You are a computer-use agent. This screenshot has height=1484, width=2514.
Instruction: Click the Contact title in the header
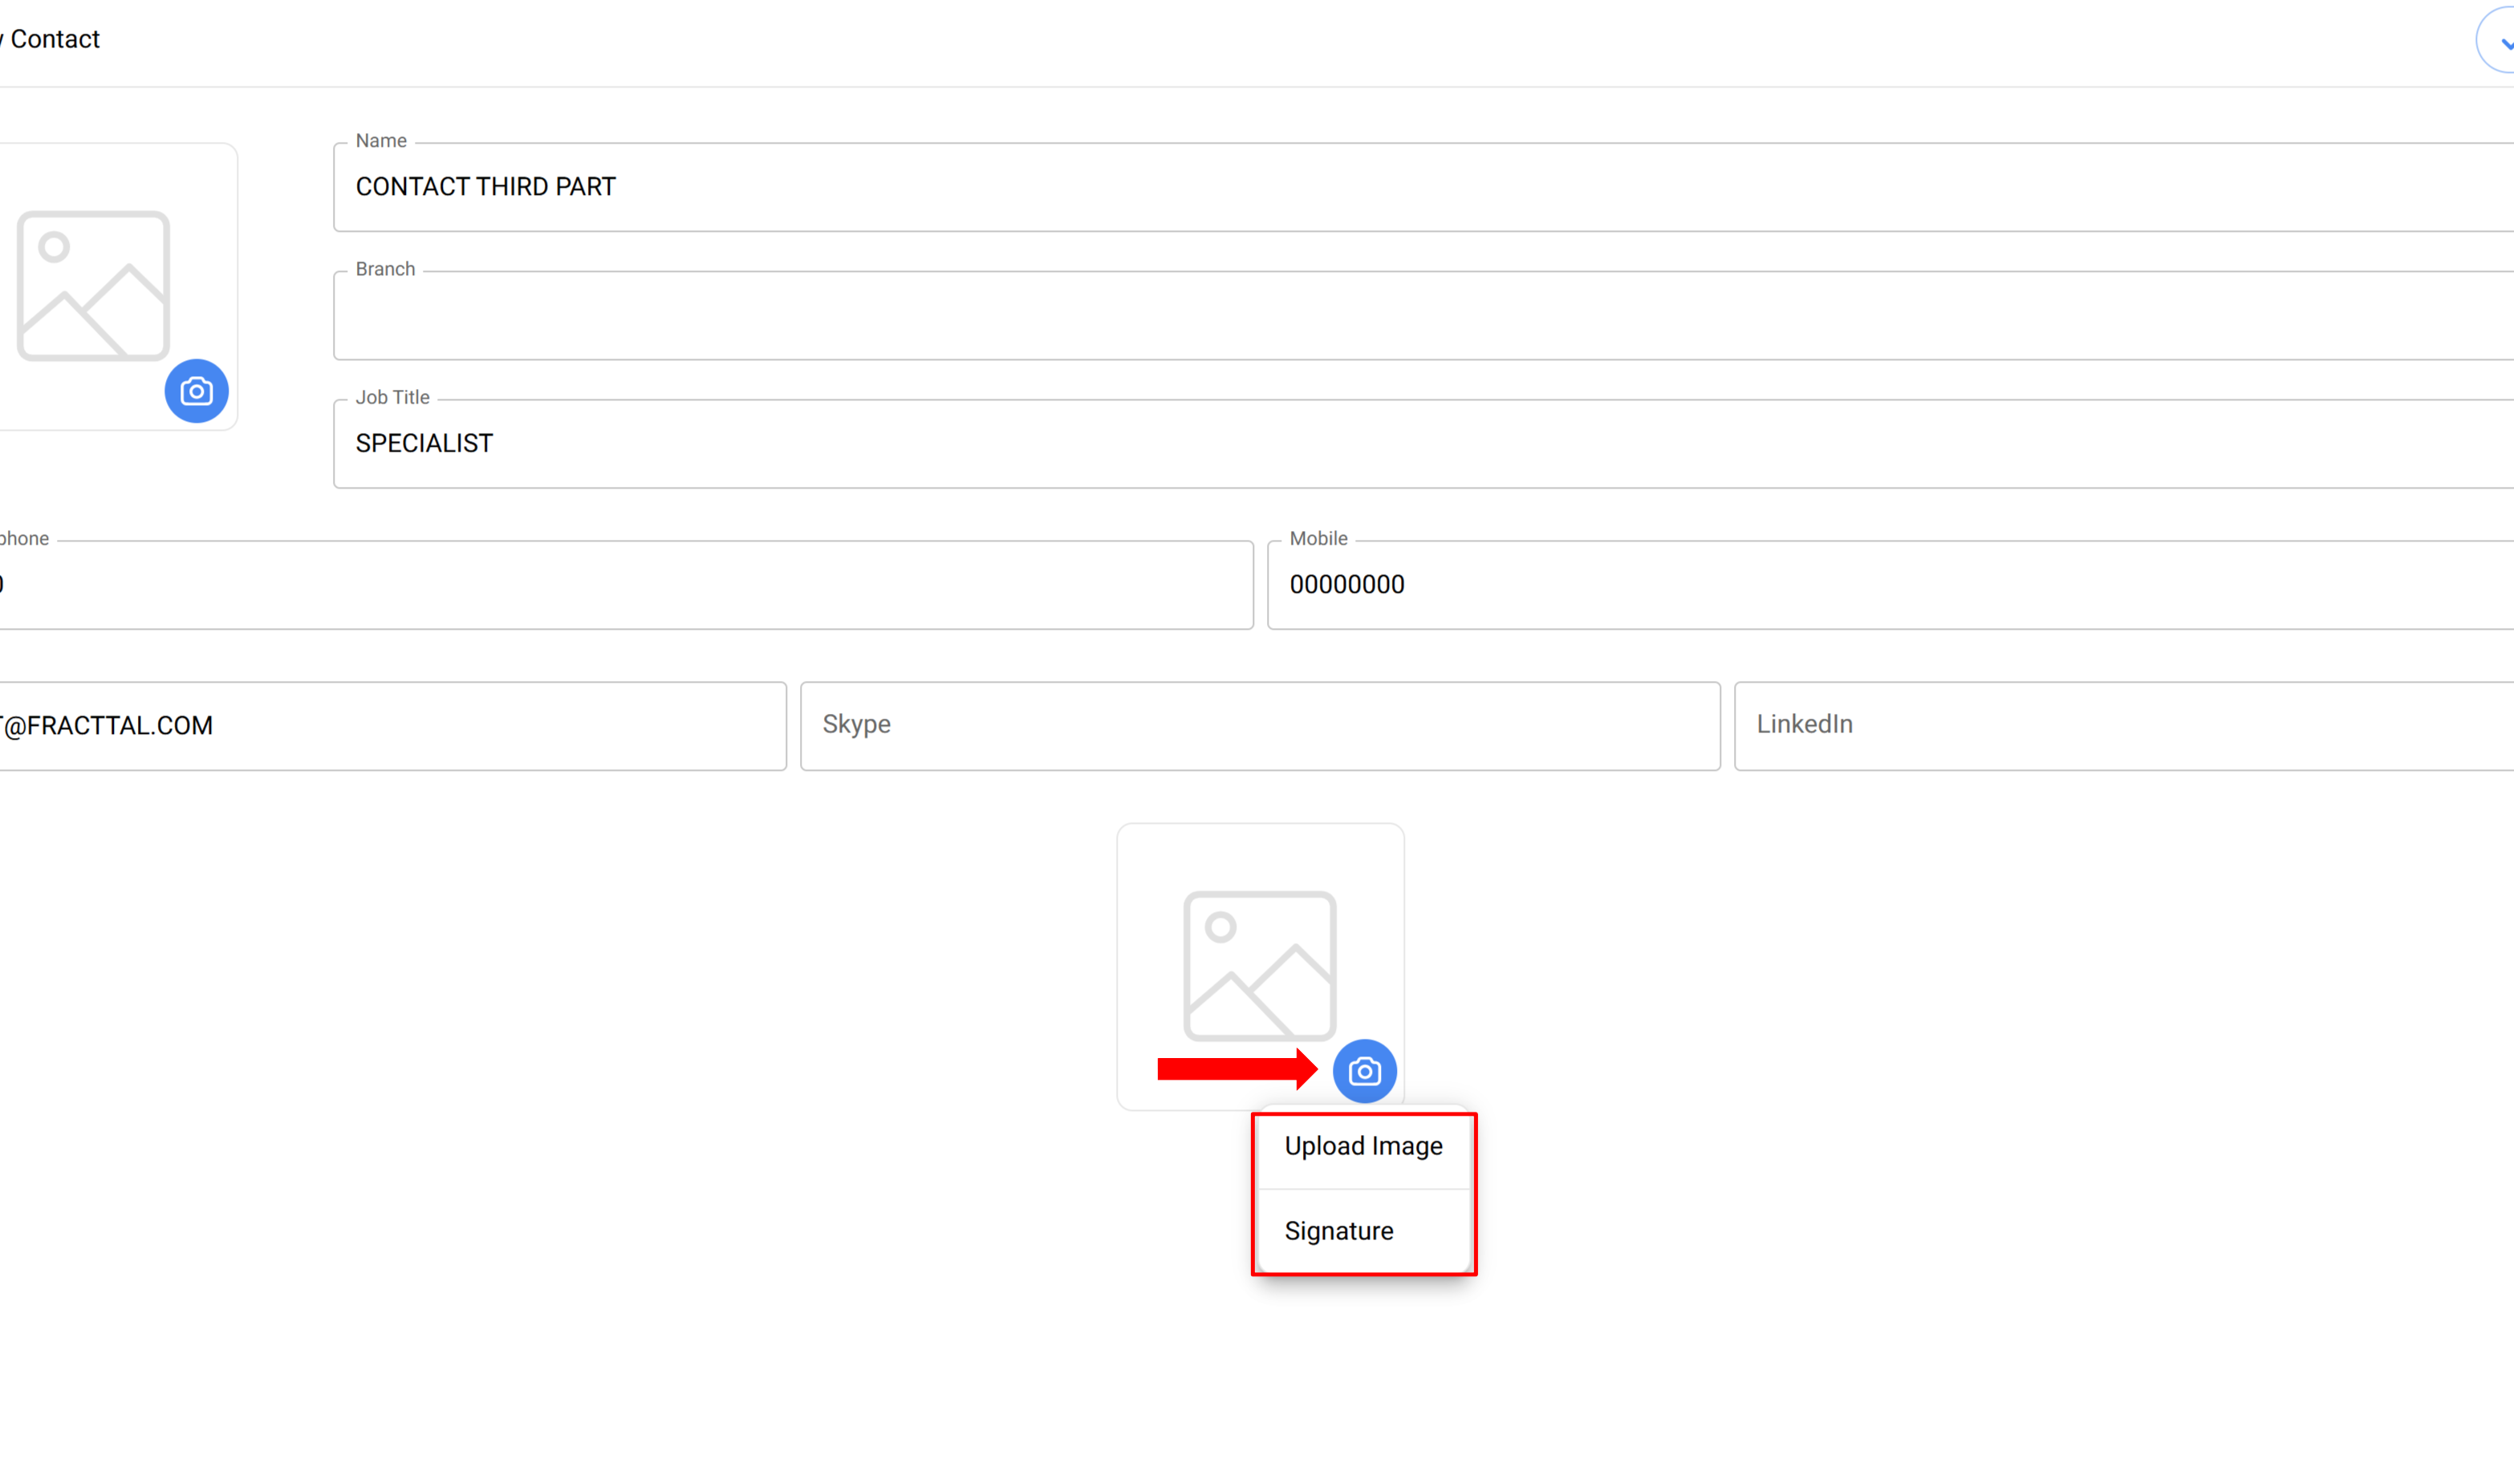55,39
